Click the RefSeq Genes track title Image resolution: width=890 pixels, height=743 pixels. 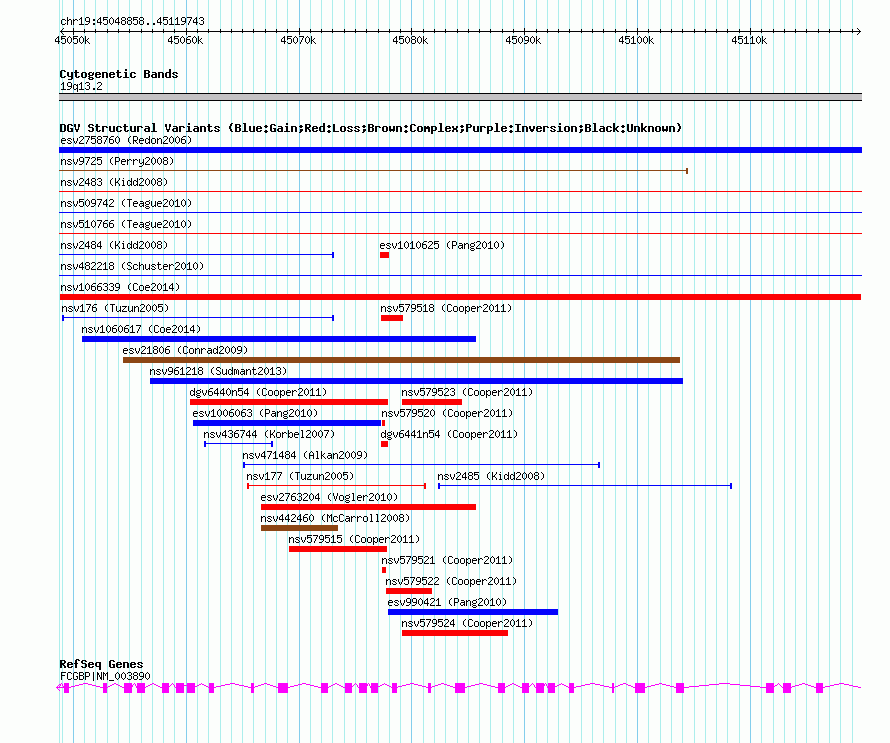(101, 664)
